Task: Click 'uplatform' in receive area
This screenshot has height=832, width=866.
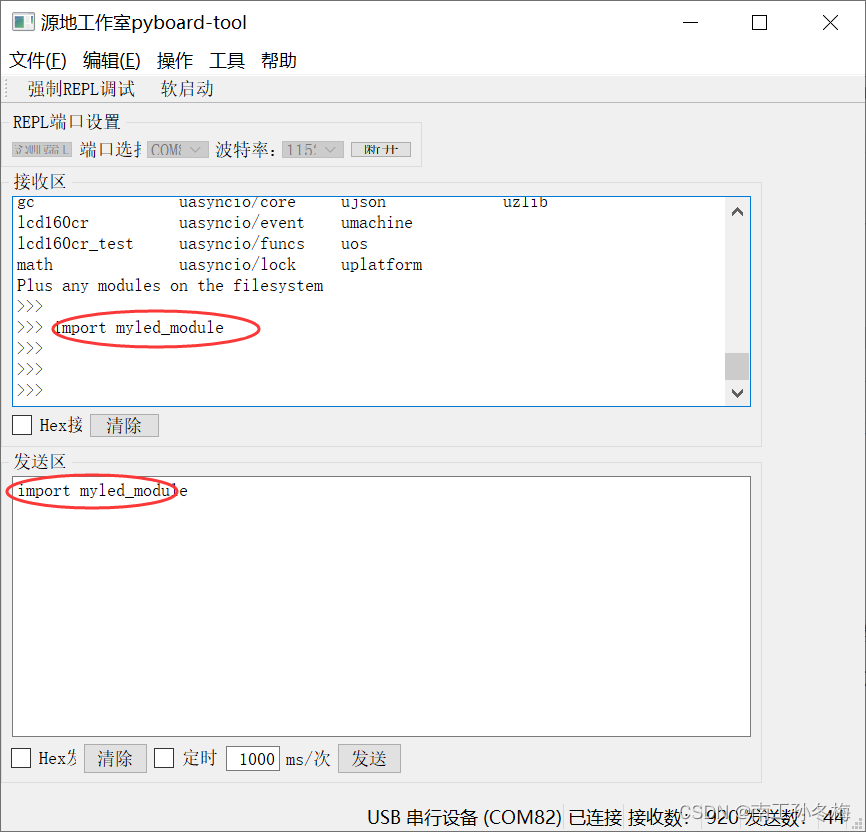Action: click(x=381, y=265)
